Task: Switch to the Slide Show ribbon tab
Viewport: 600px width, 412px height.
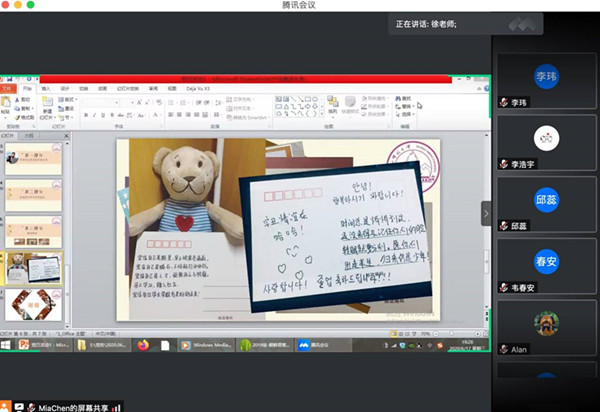Action: click(127, 89)
